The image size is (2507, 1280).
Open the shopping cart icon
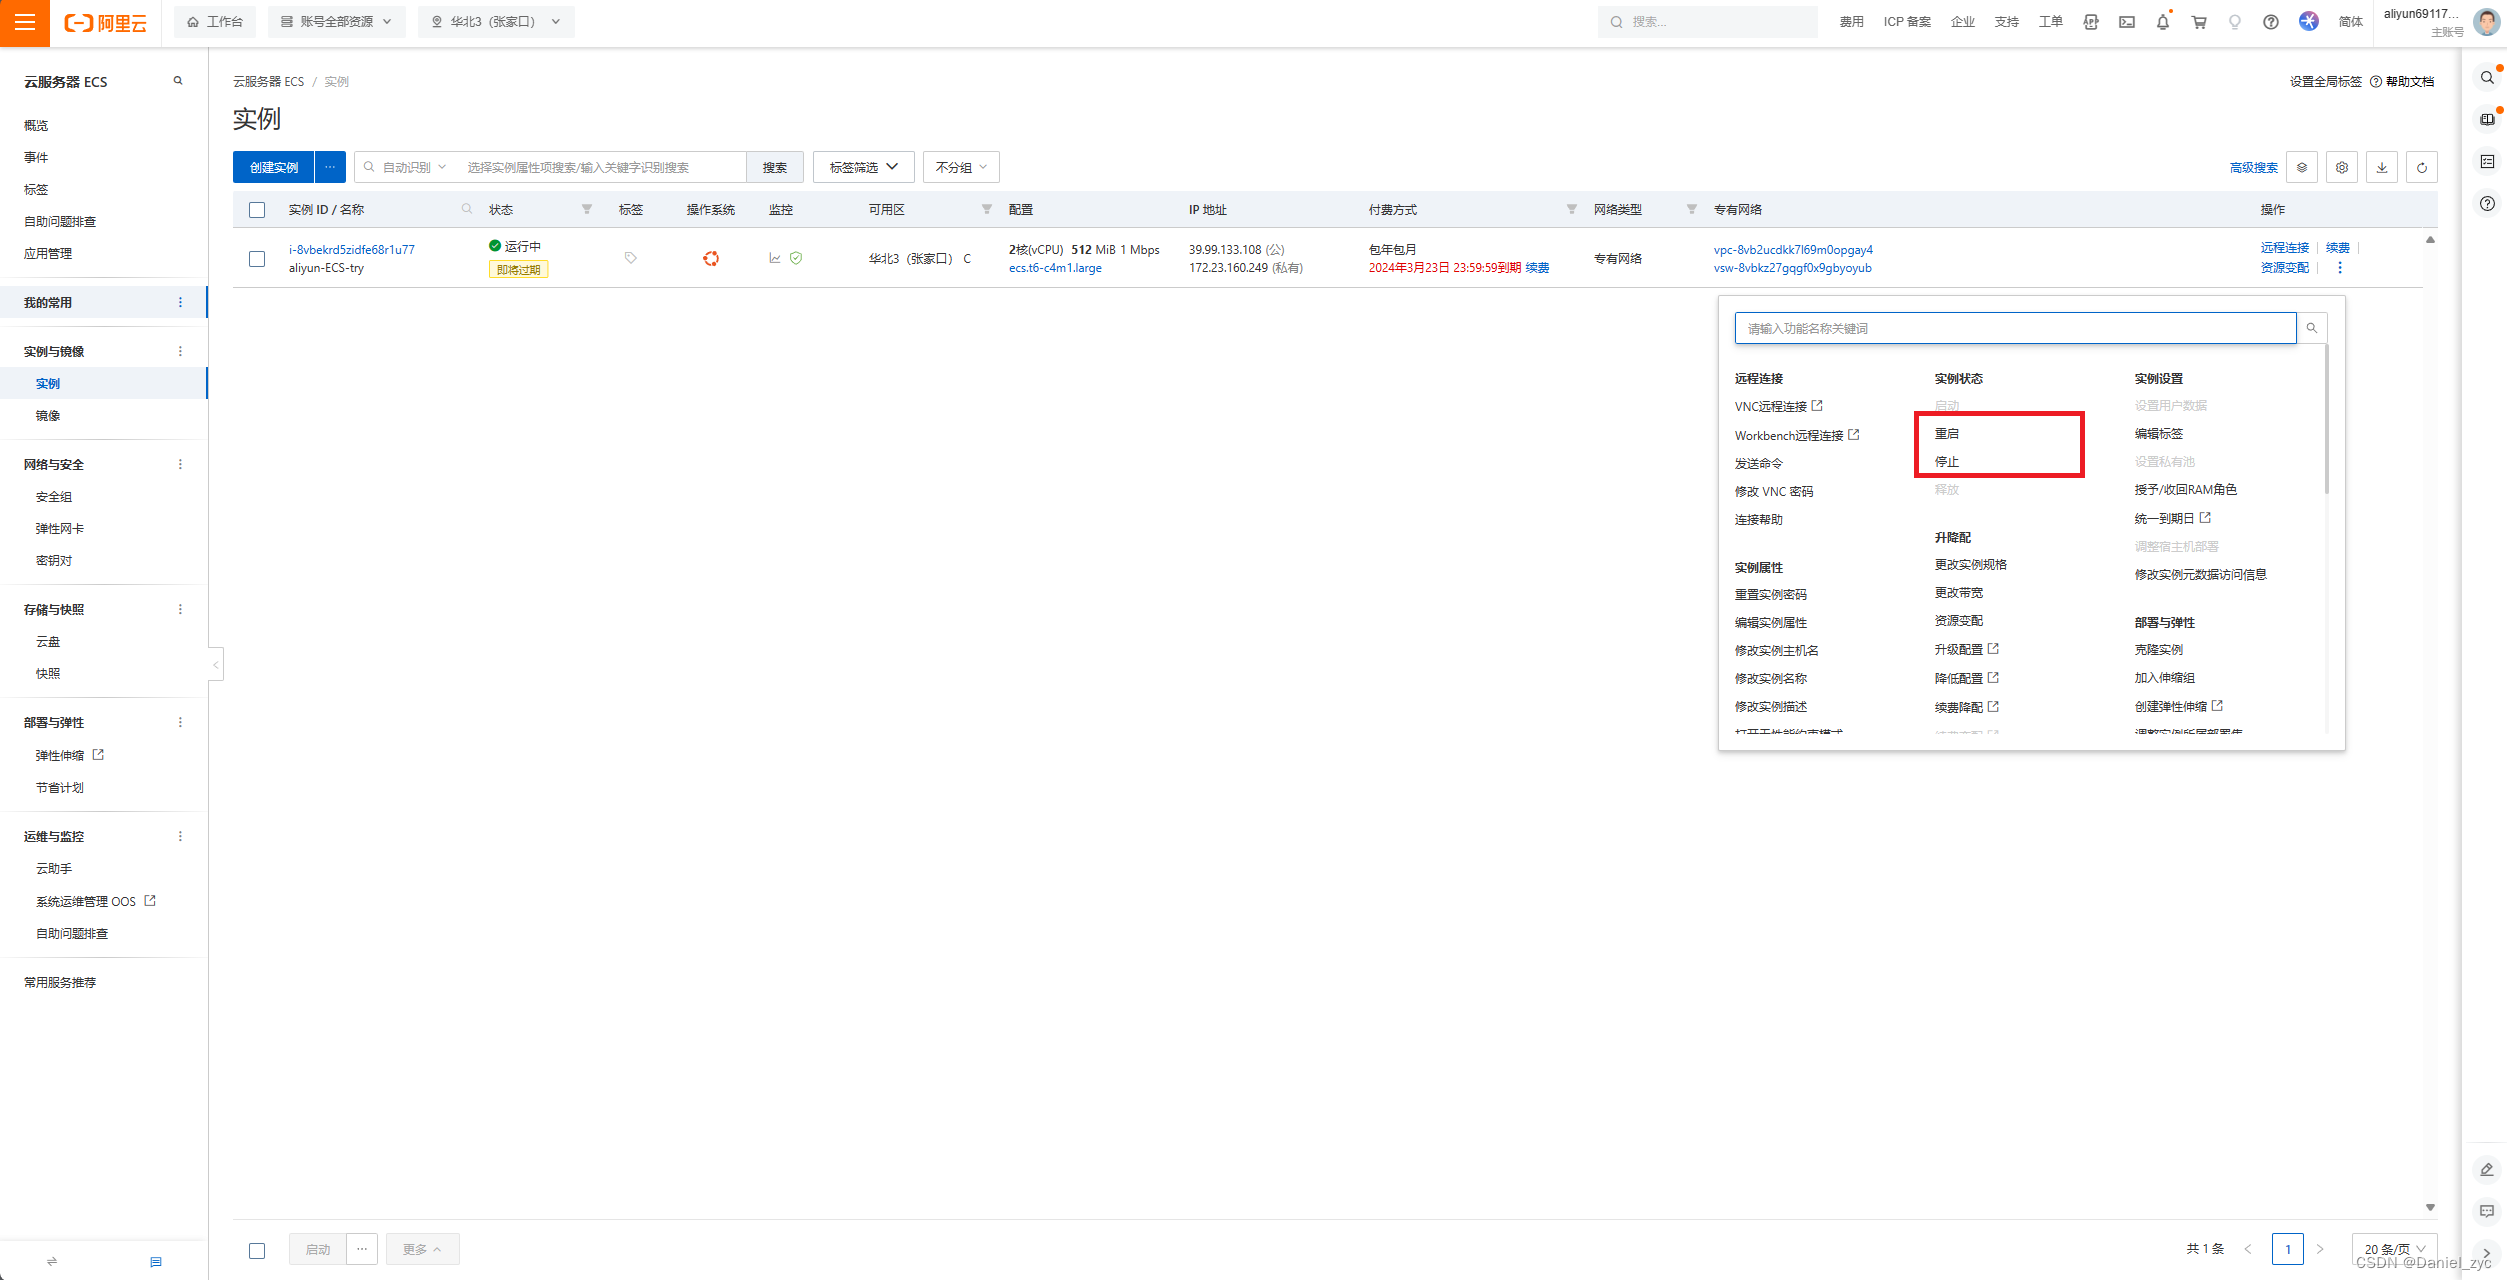pyautogui.click(x=2198, y=22)
